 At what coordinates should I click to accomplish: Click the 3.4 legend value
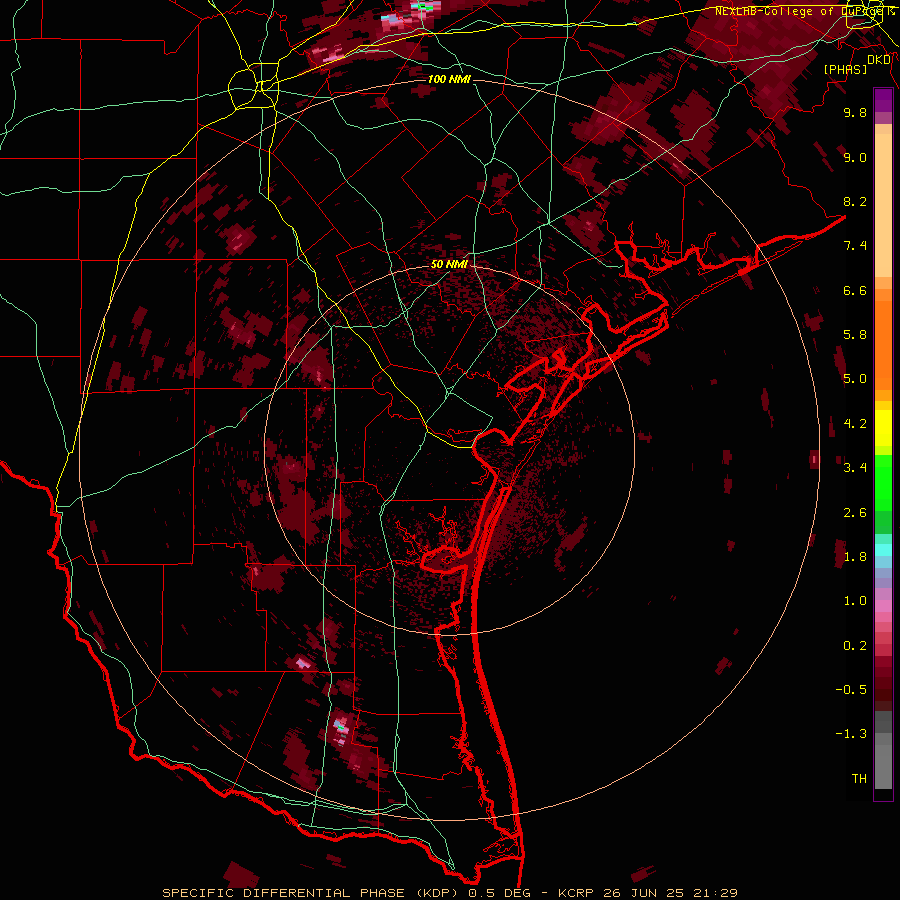(855, 468)
